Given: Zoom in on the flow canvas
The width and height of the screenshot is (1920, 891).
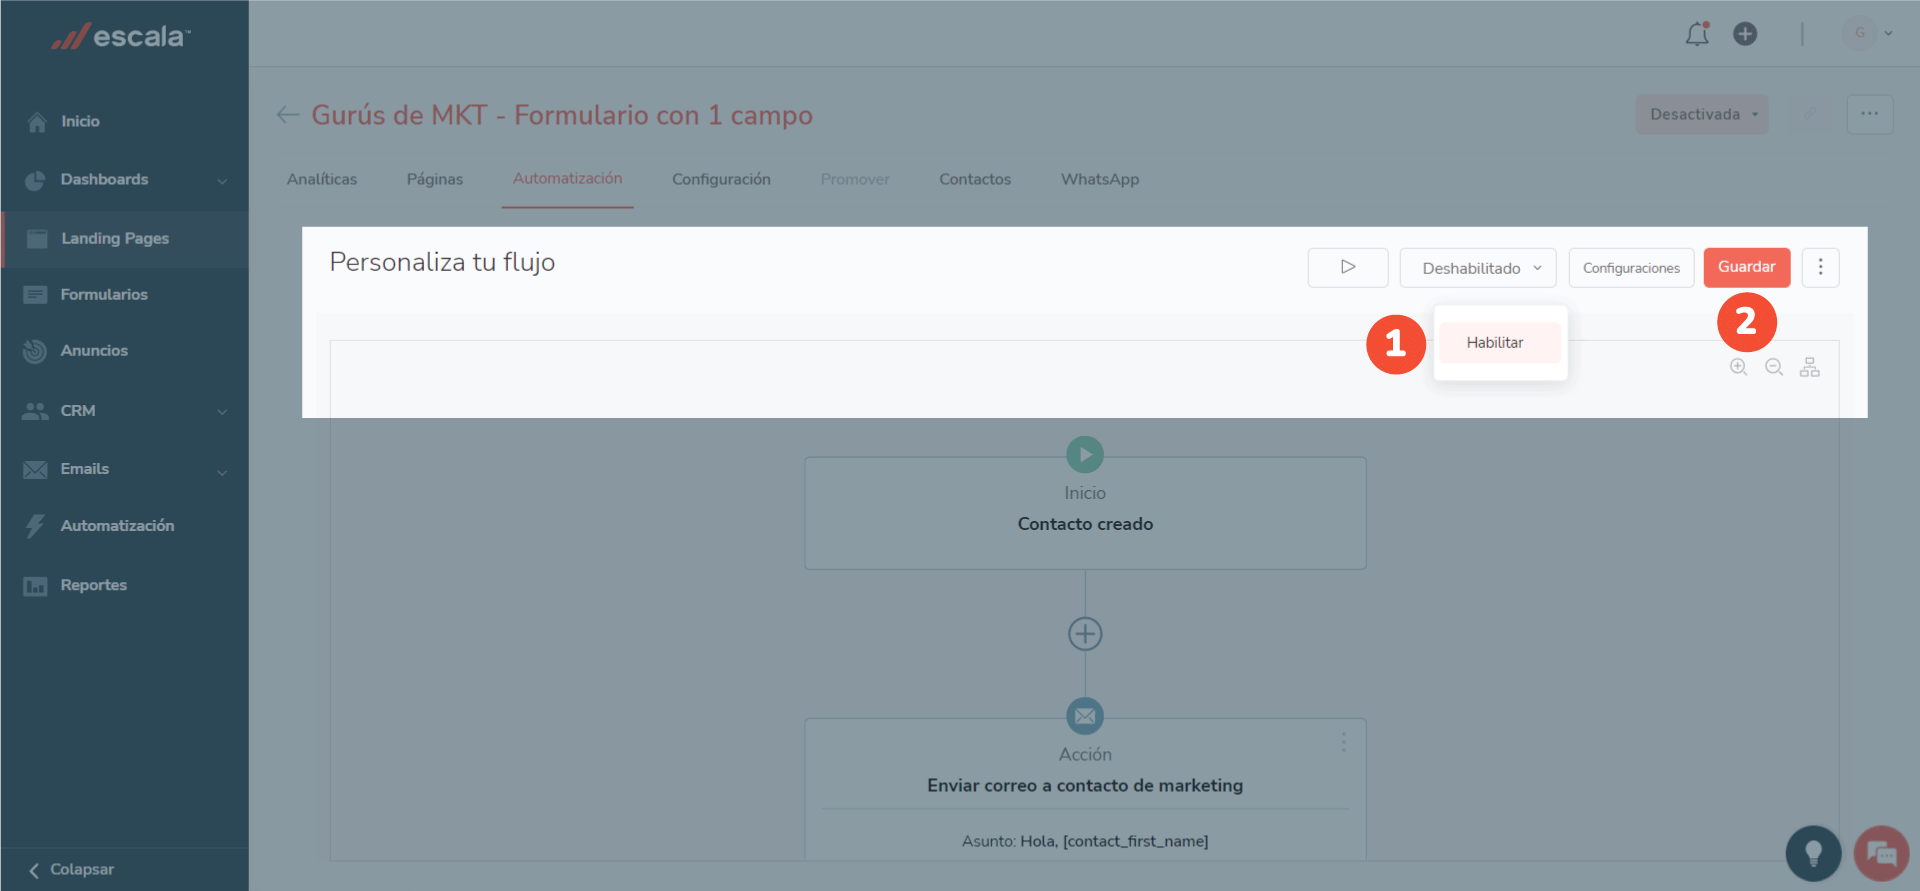Looking at the screenshot, I should 1739,367.
